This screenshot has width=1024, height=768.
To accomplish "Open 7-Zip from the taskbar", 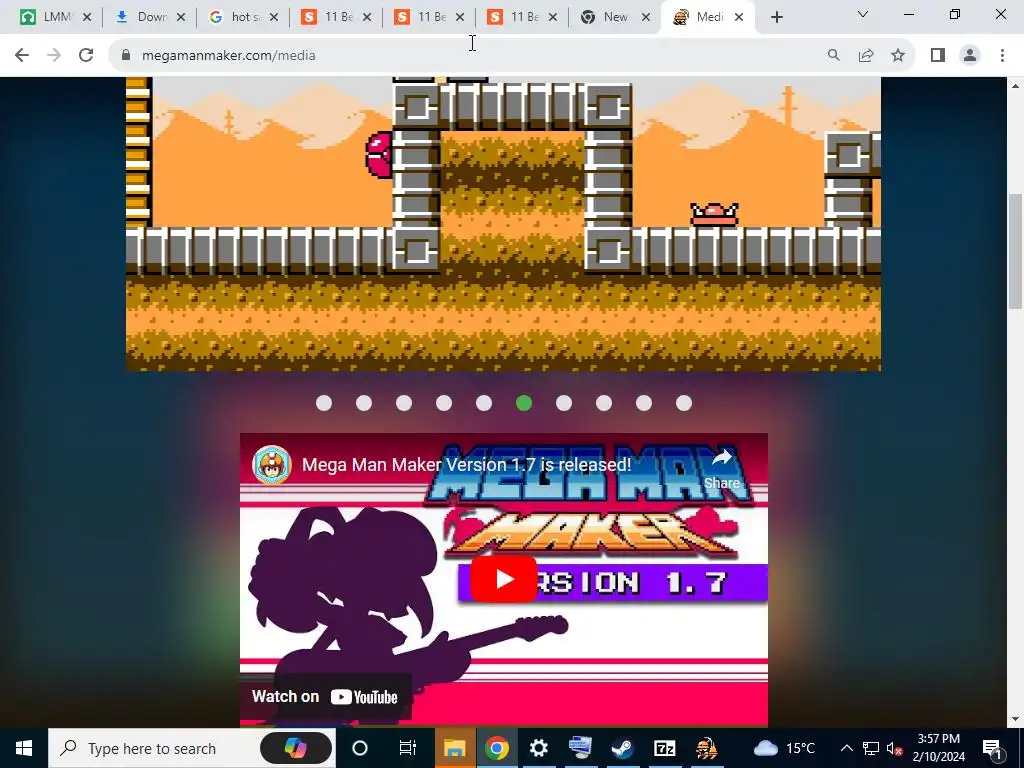I will coord(664,748).
